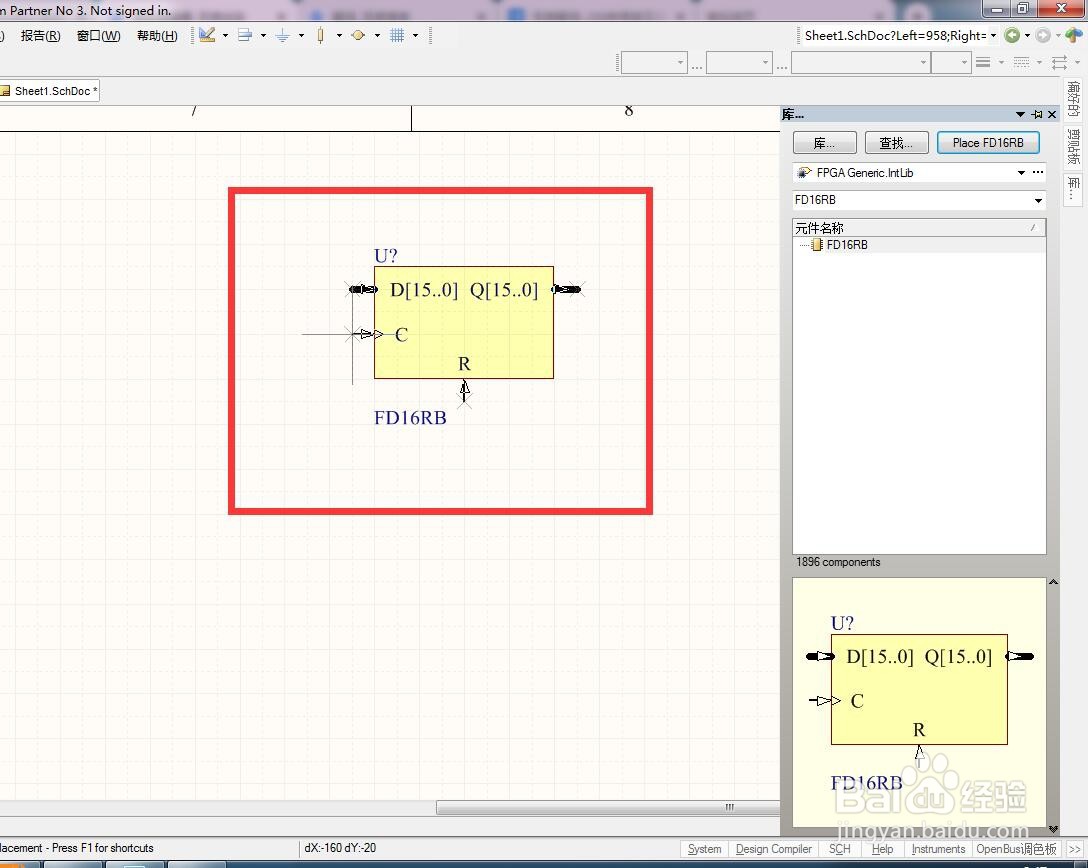Click the component preview scroll-down arrow
The image size is (1088, 868).
pyautogui.click(x=1053, y=828)
